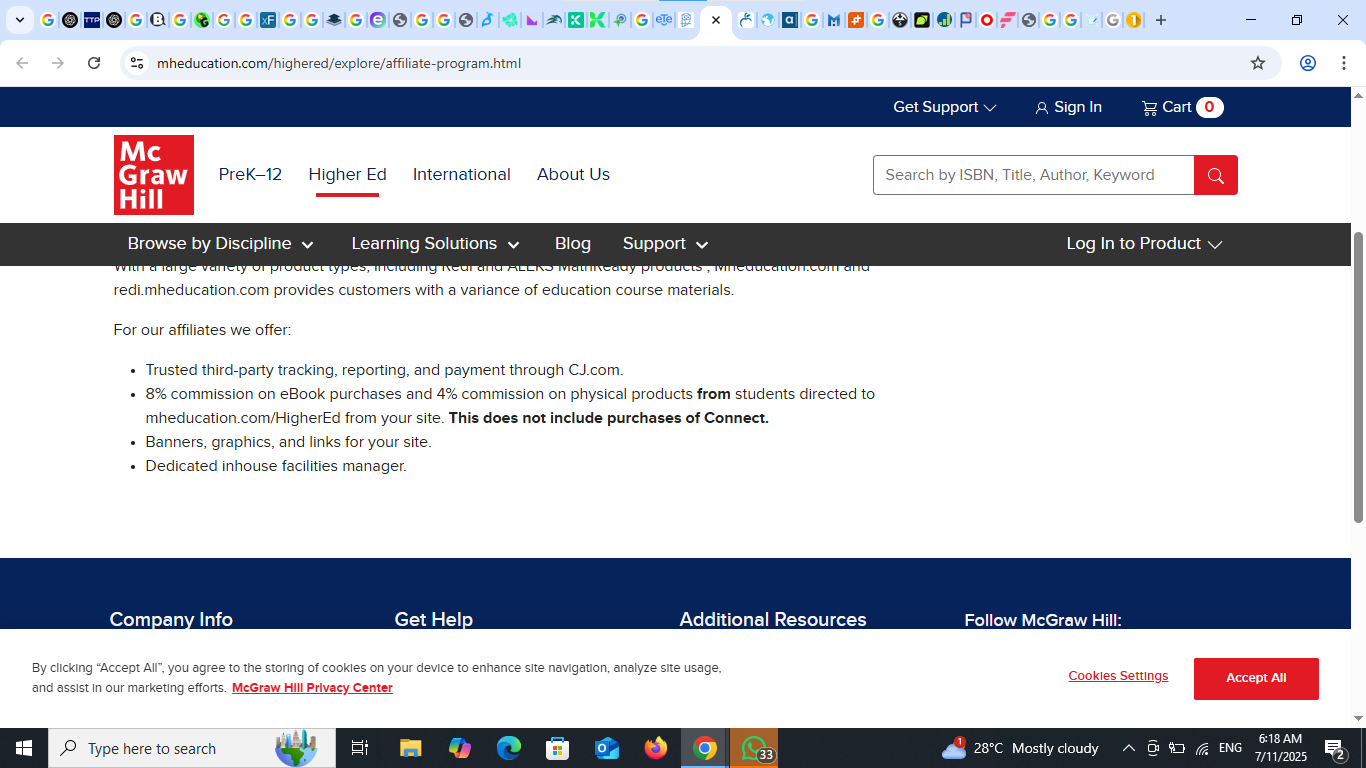Image resolution: width=1366 pixels, height=768 pixels.
Task: Open McGraw Hill Privacy Center link
Action: pos(312,688)
